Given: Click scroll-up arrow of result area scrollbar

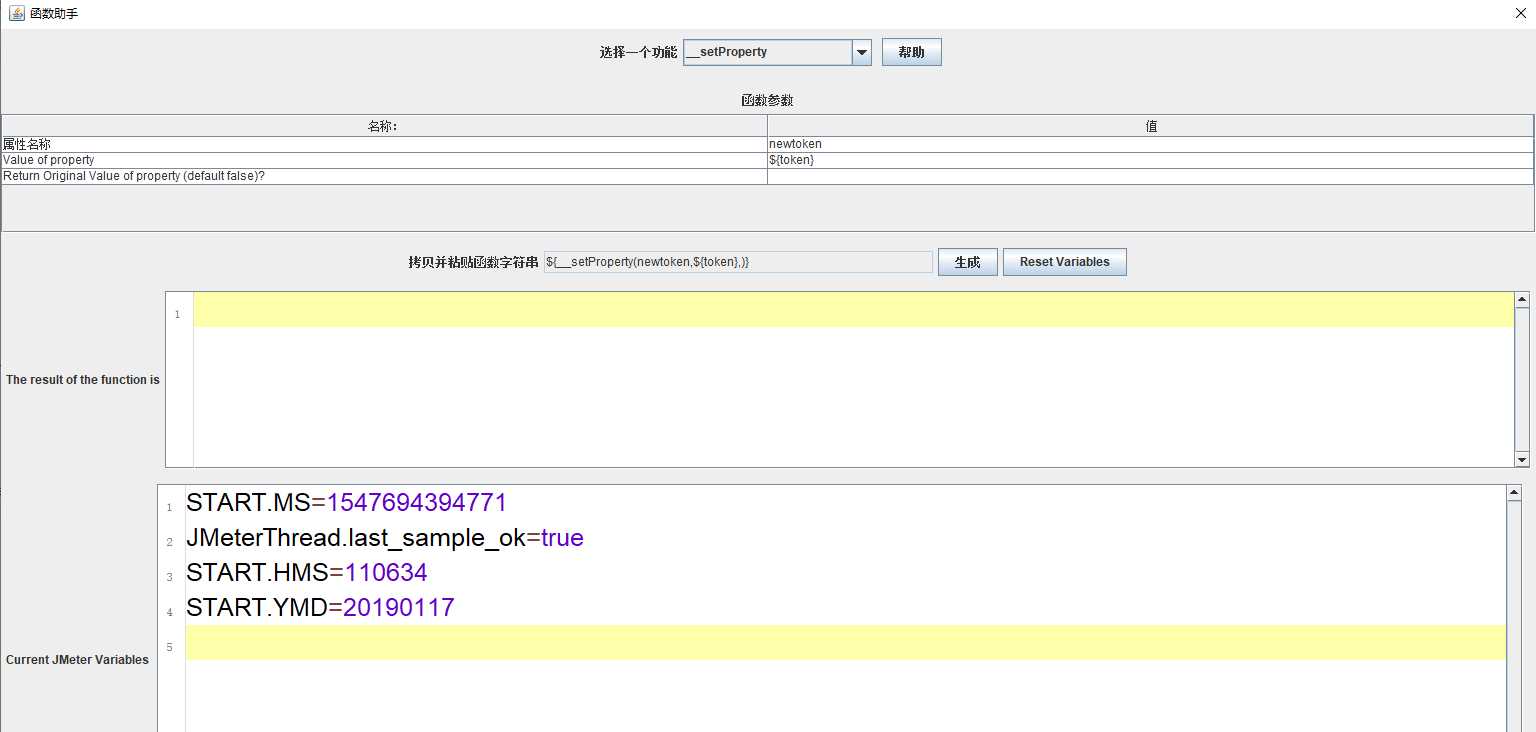Looking at the screenshot, I should point(1522,299).
